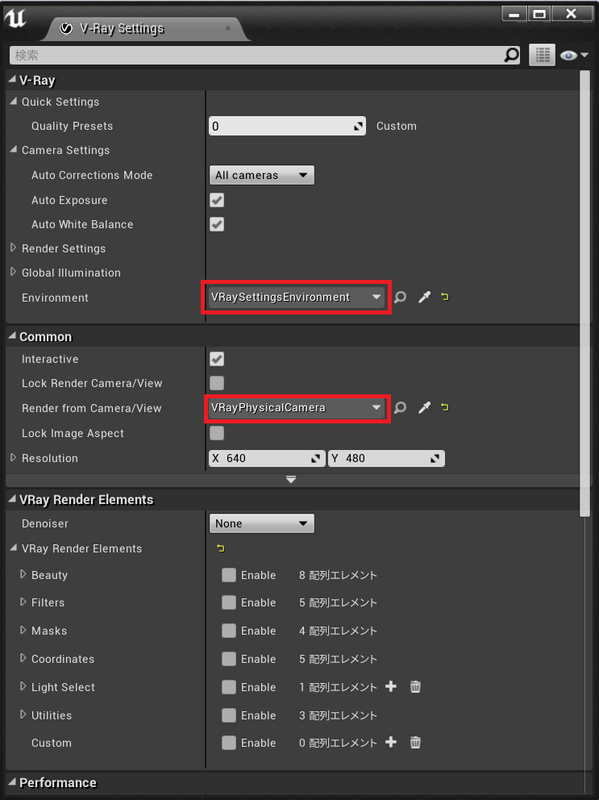The height and width of the screenshot is (800, 599).
Task: Expand the Filters elements row
Action: [x=23, y=602]
